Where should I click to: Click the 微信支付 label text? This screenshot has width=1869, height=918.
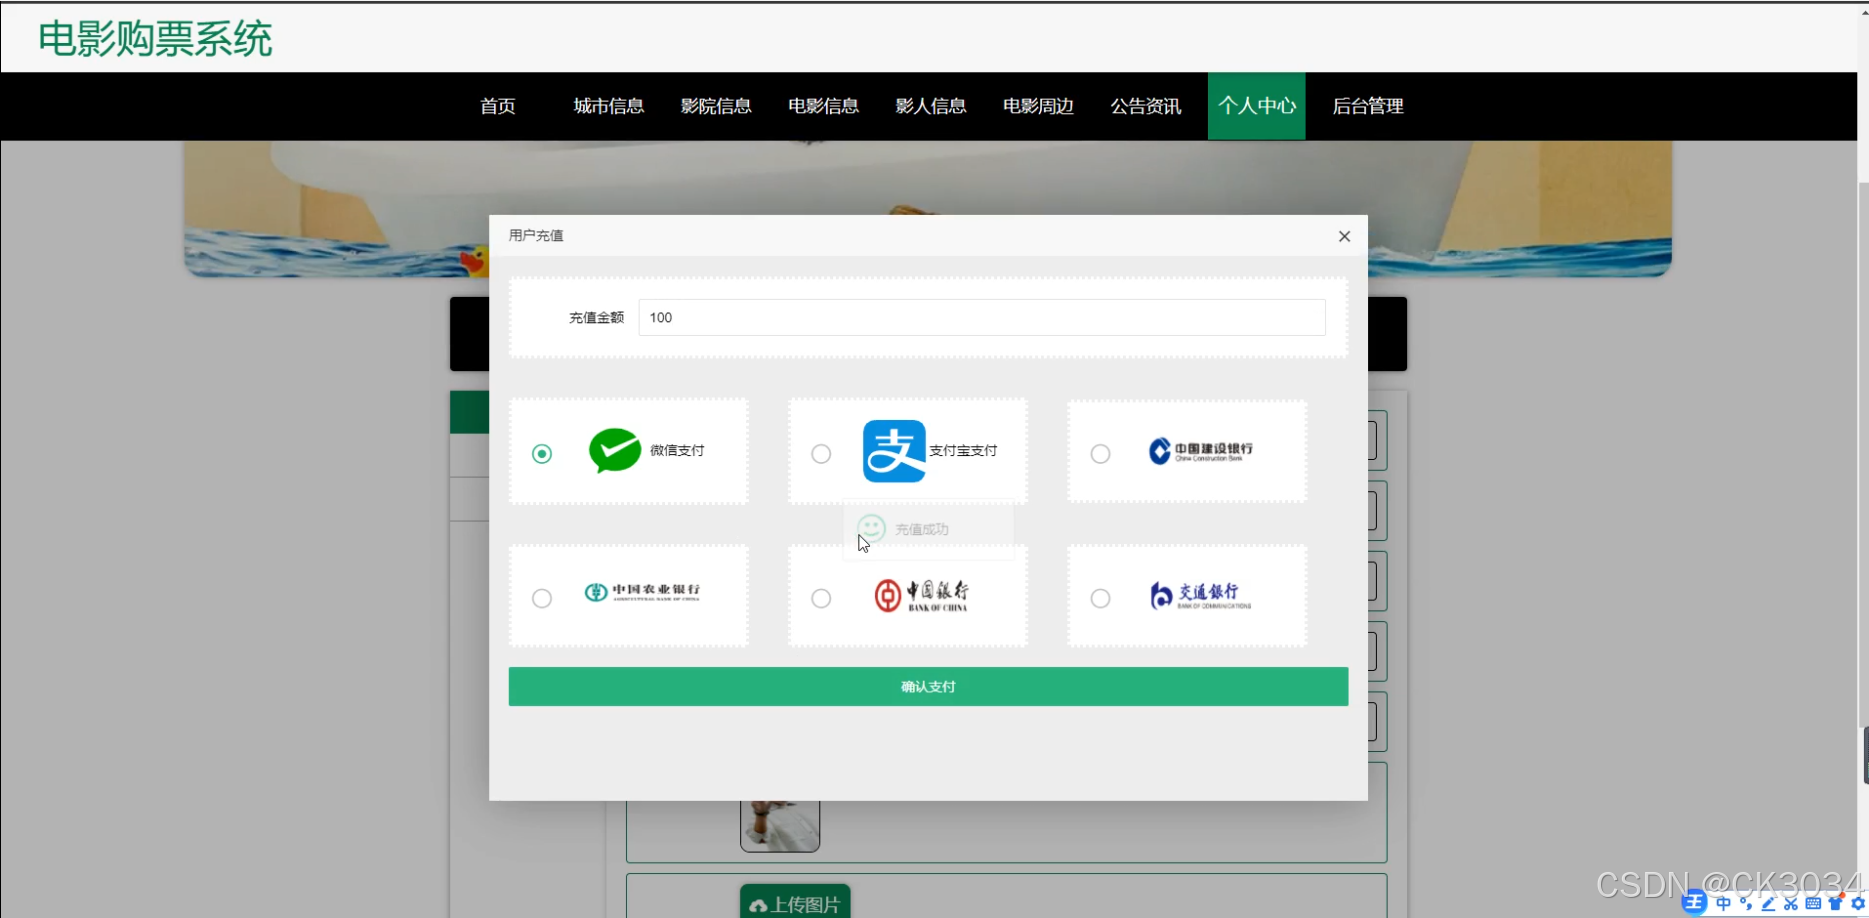pyautogui.click(x=677, y=451)
